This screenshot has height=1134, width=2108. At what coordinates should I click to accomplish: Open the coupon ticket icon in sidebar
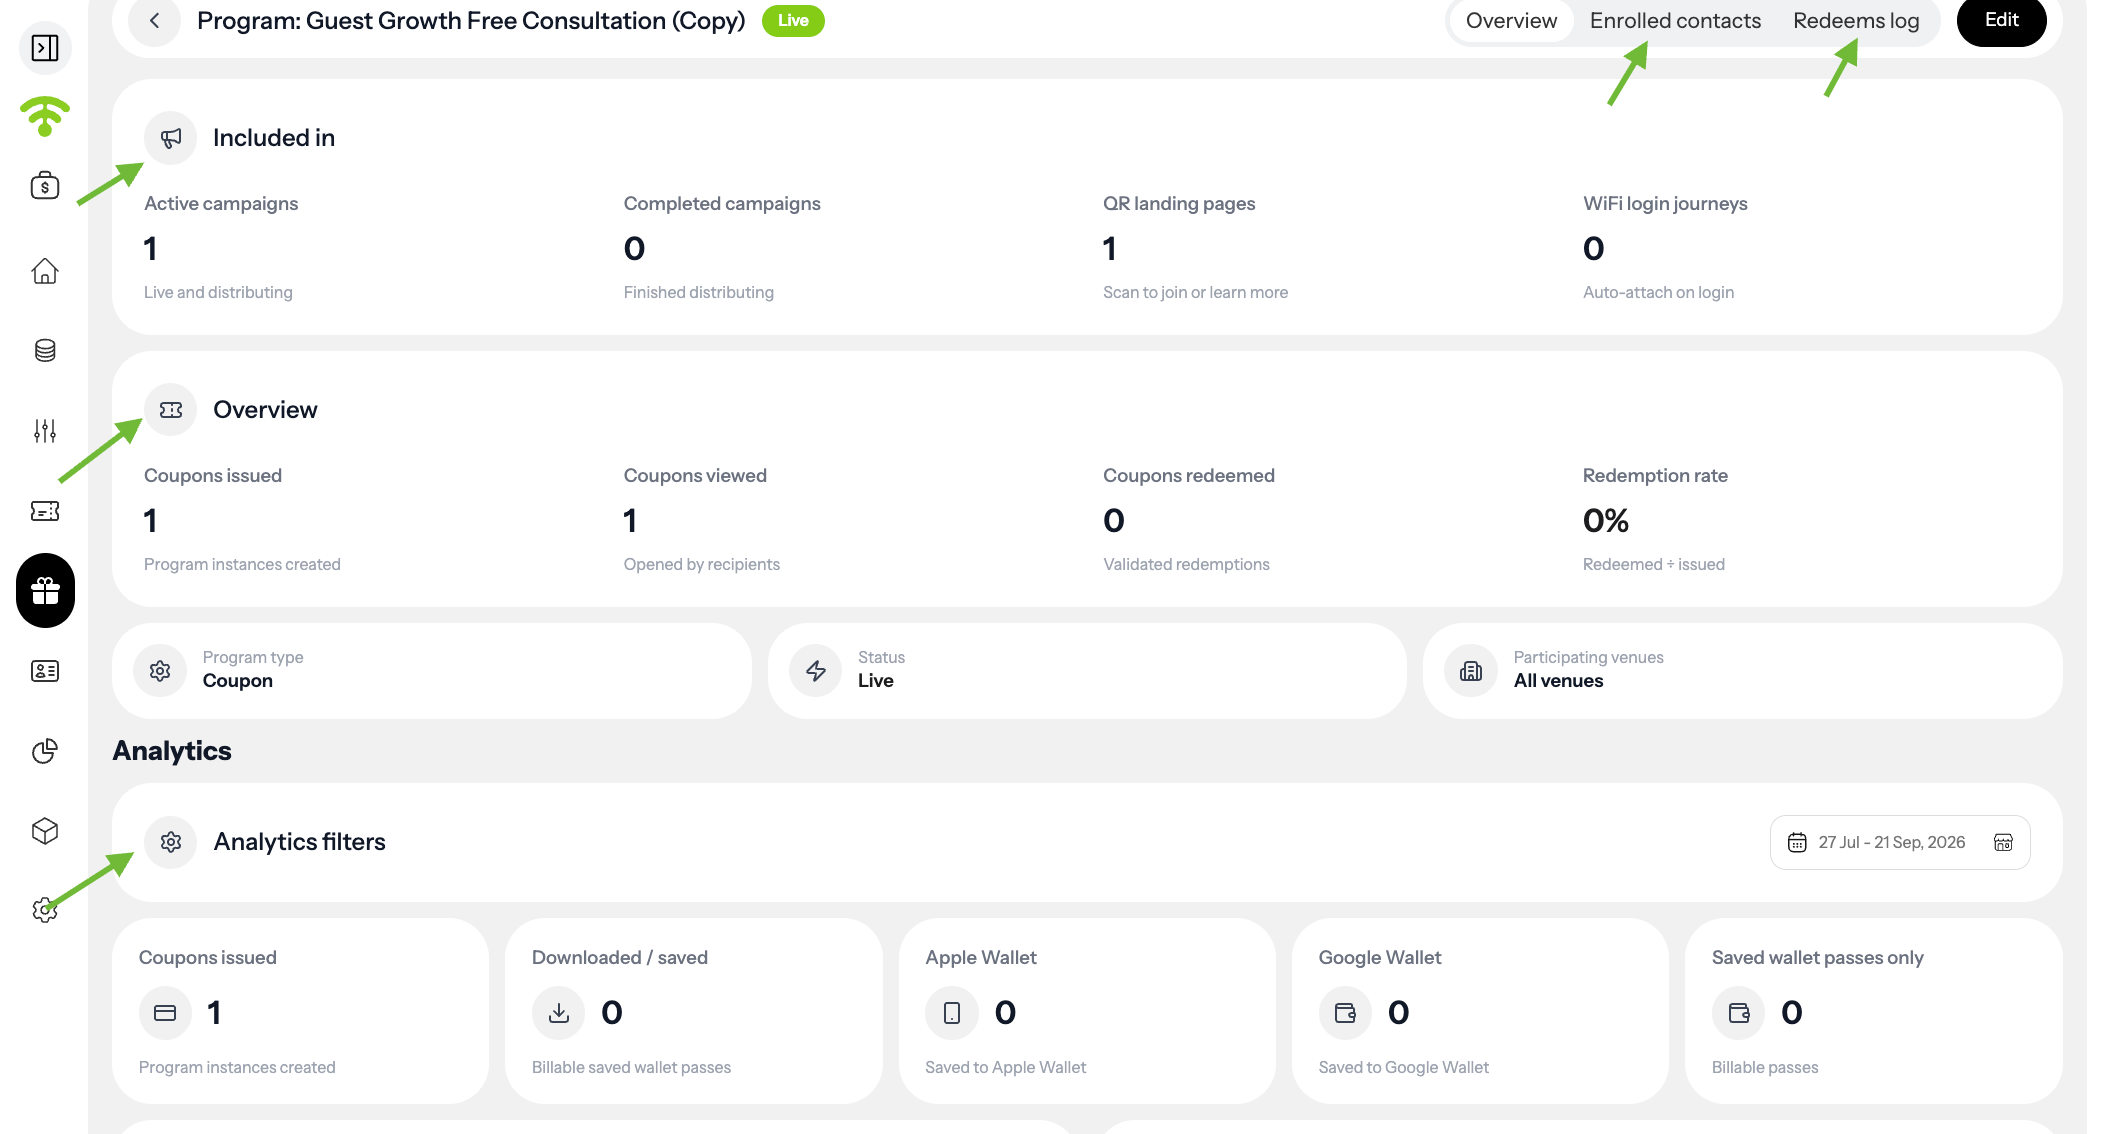pyautogui.click(x=45, y=511)
